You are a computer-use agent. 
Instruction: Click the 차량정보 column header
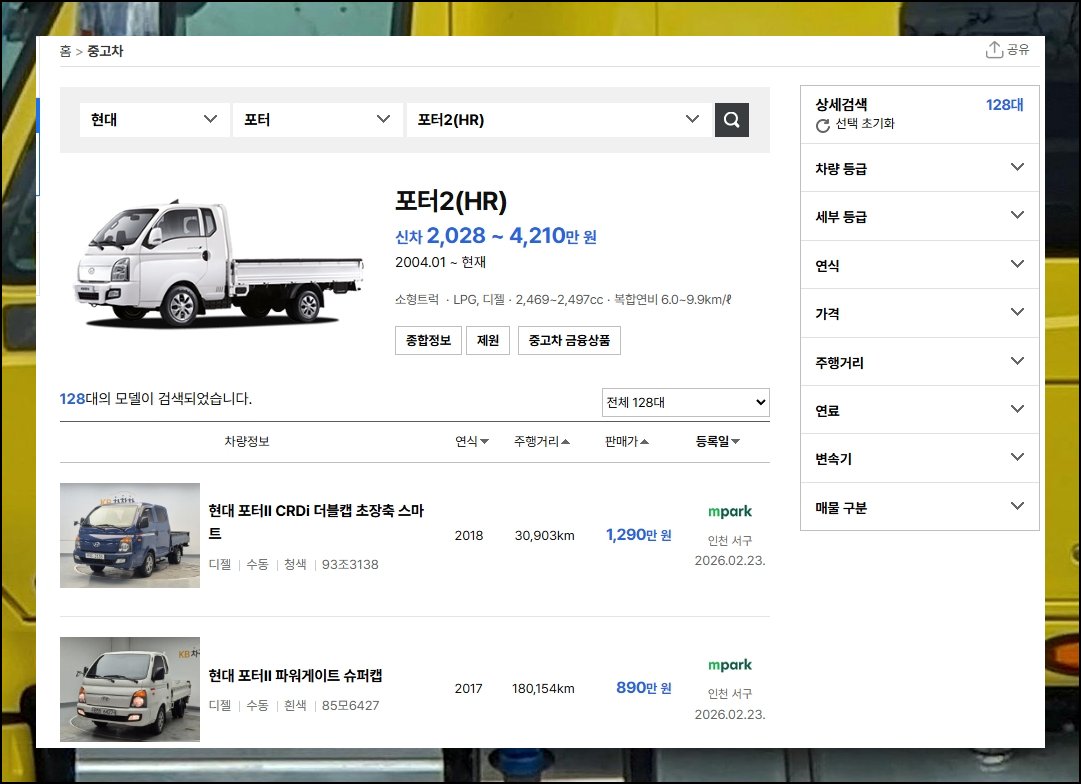click(247, 441)
